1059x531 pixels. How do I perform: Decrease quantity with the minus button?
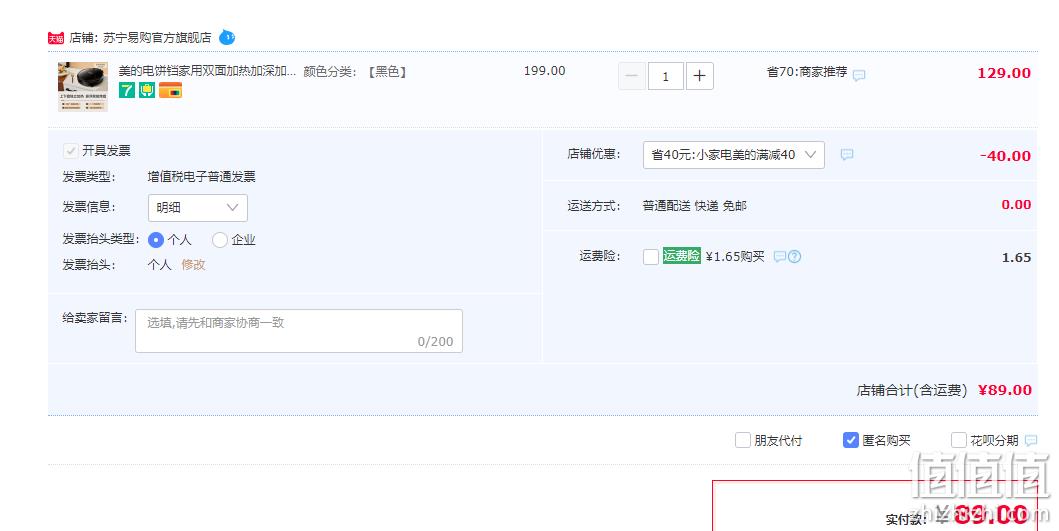point(632,76)
